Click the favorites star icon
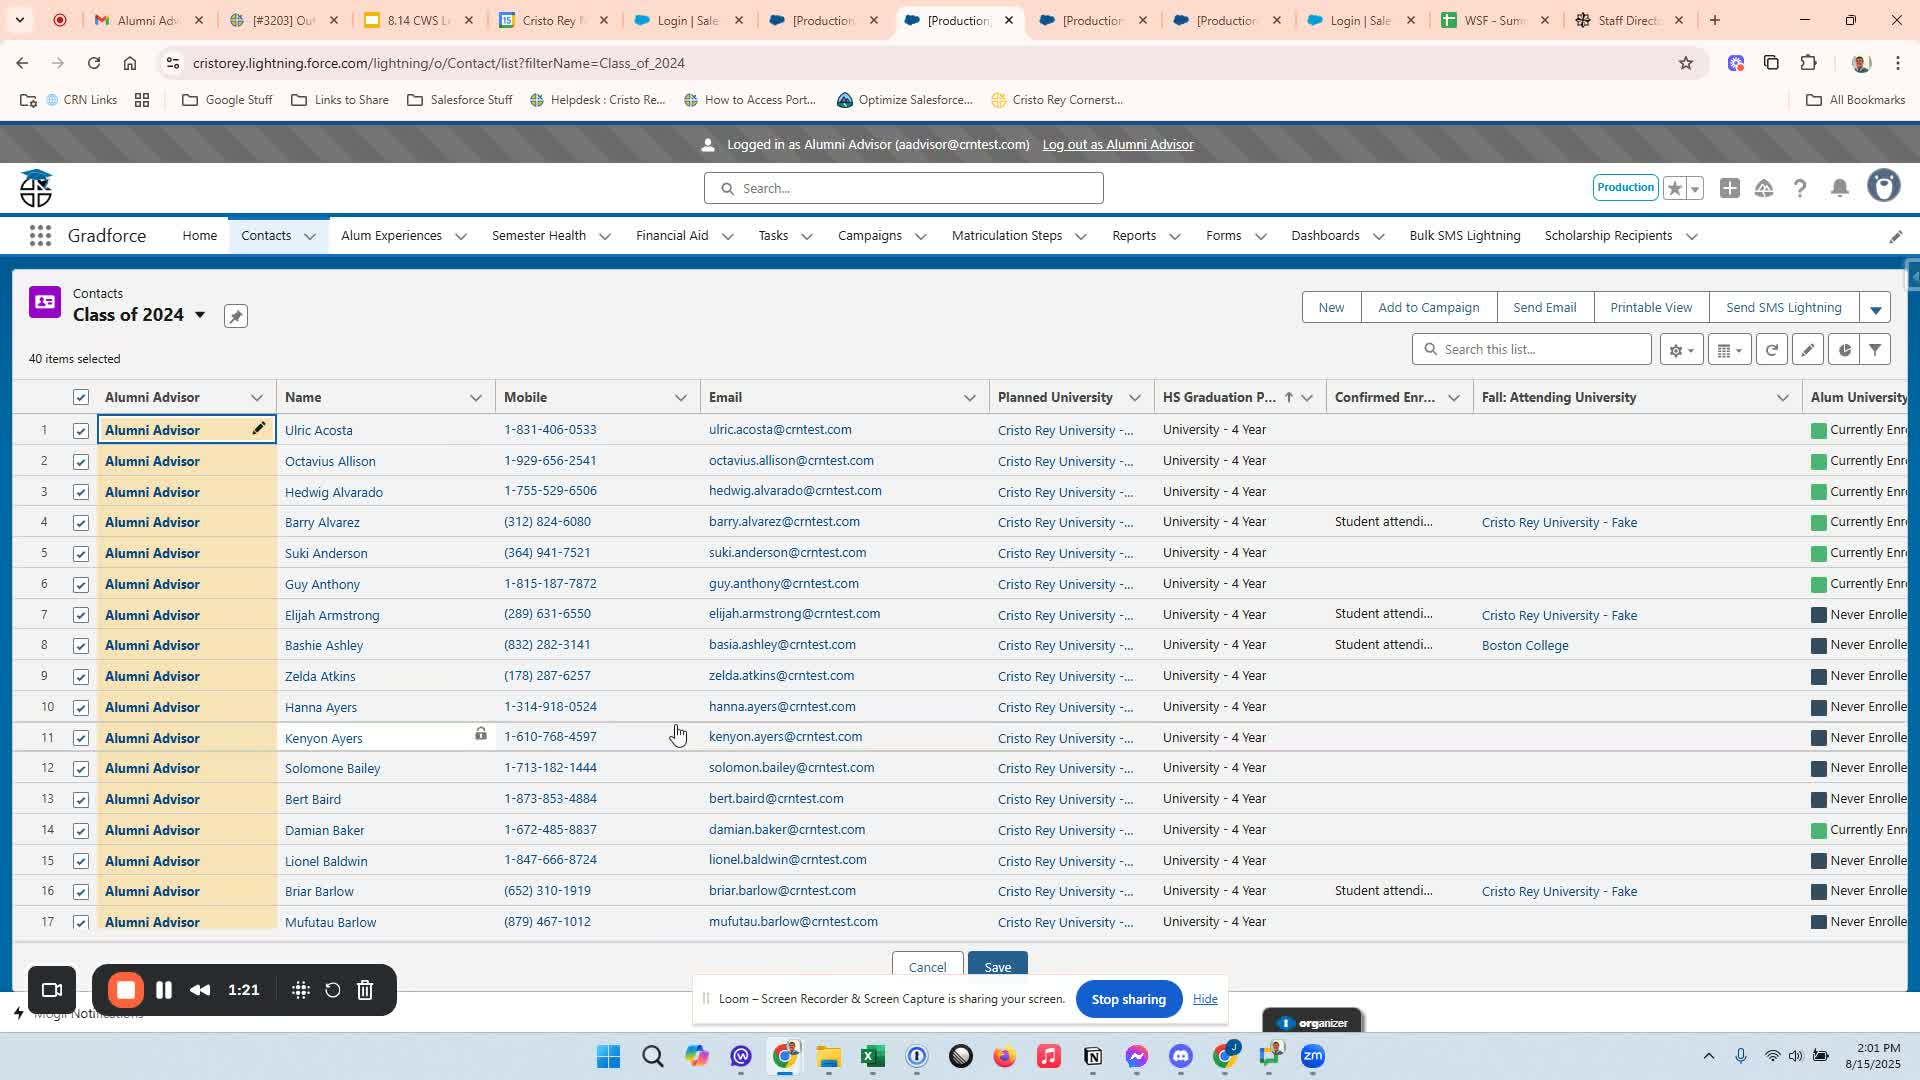 pyautogui.click(x=1674, y=188)
